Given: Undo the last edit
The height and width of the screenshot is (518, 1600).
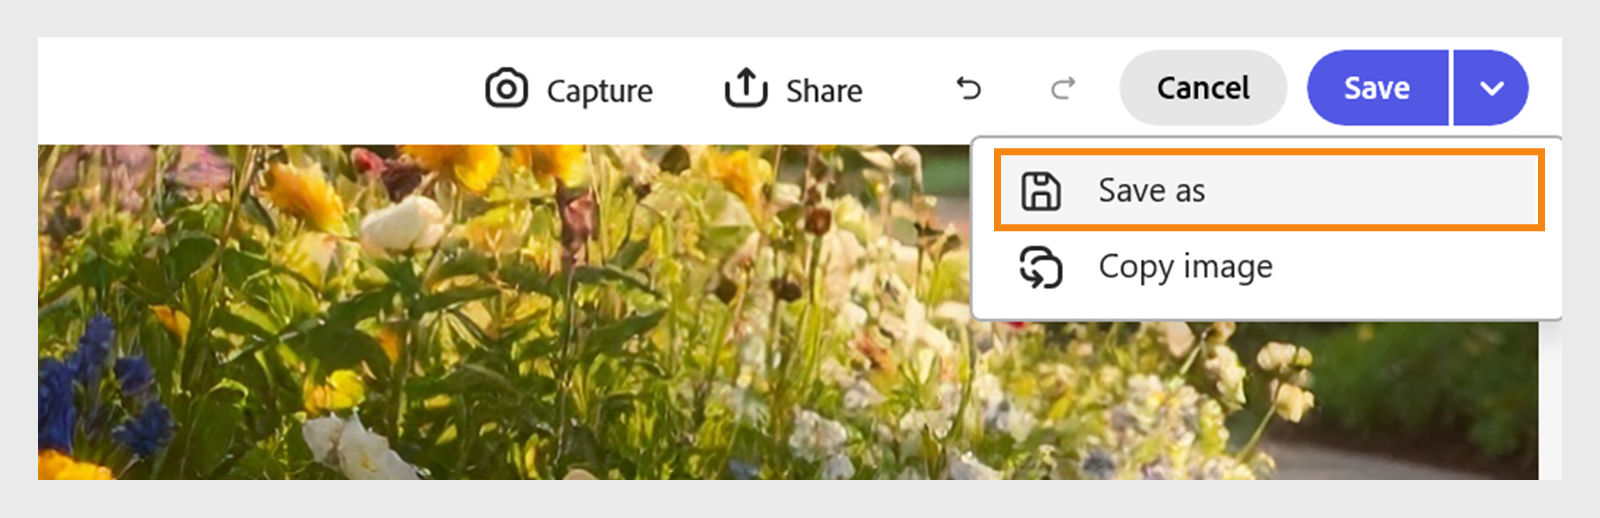Looking at the screenshot, I should (968, 89).
